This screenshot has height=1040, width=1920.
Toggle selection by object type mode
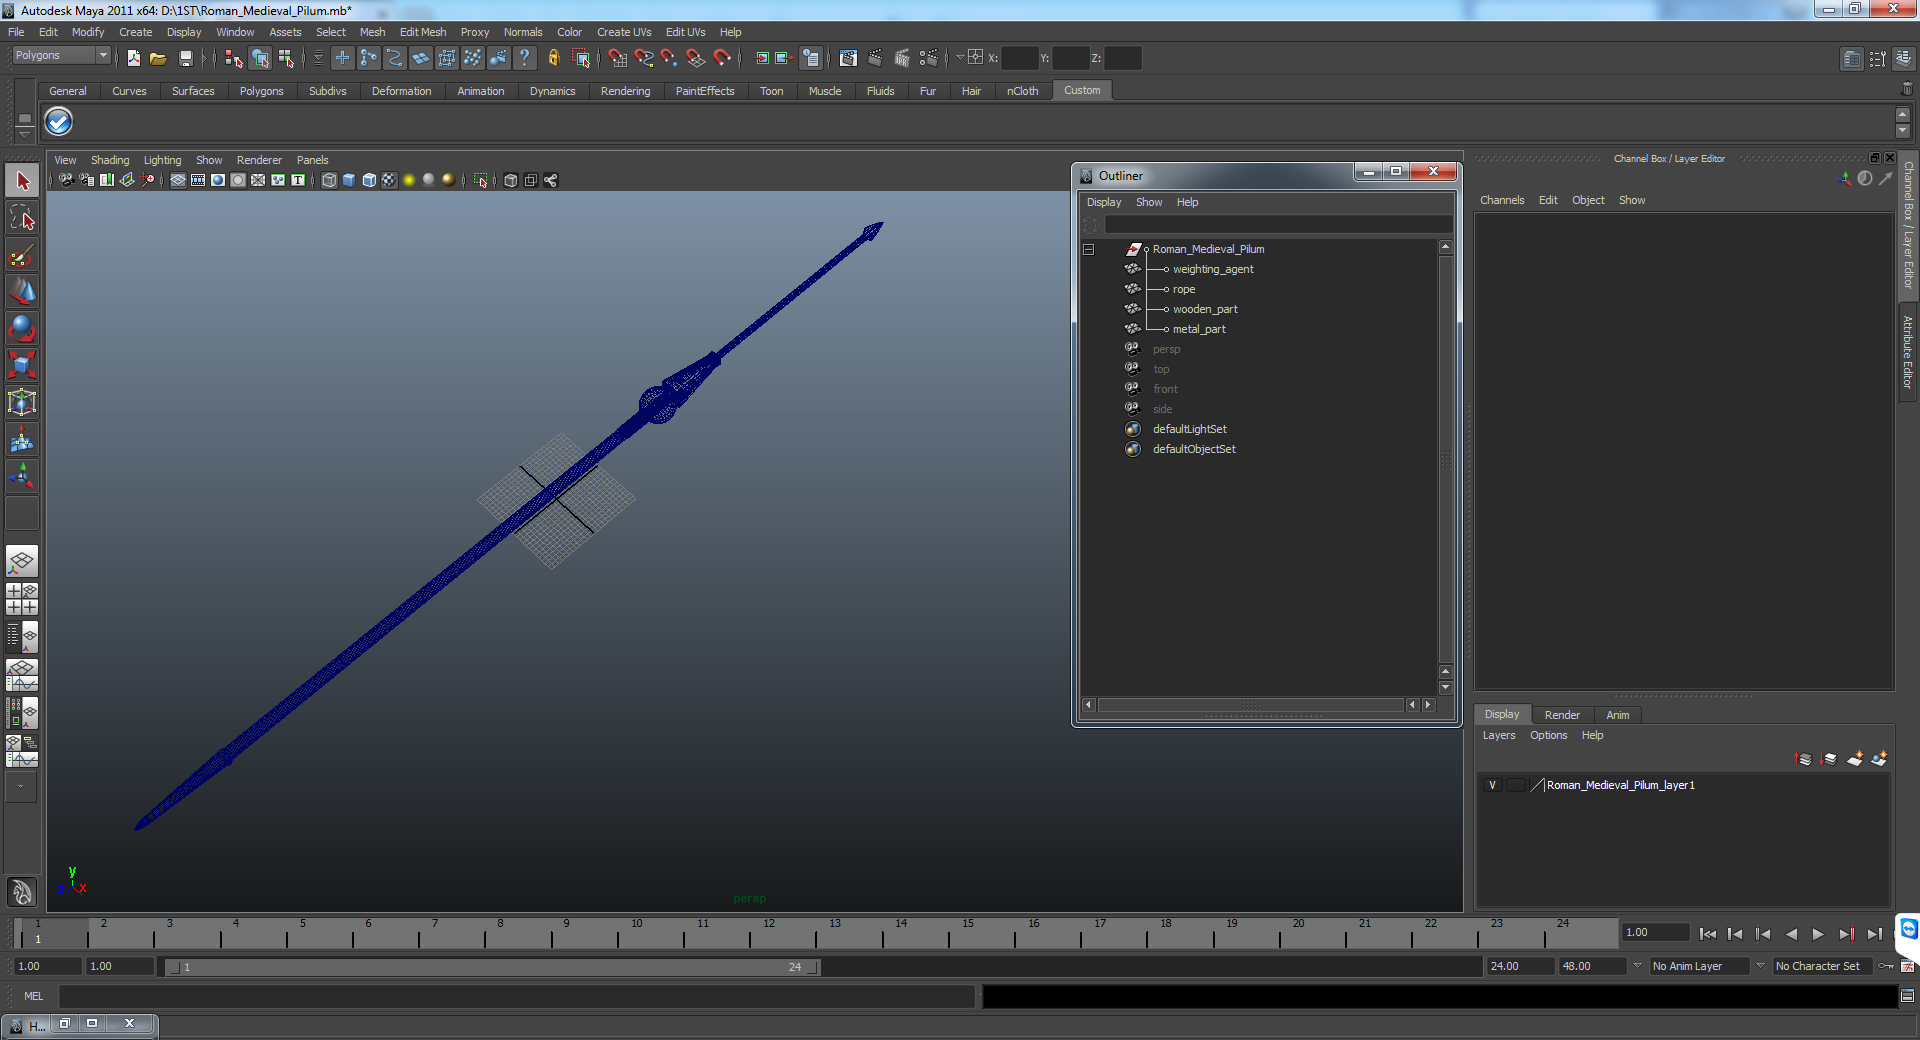point(260,58)
